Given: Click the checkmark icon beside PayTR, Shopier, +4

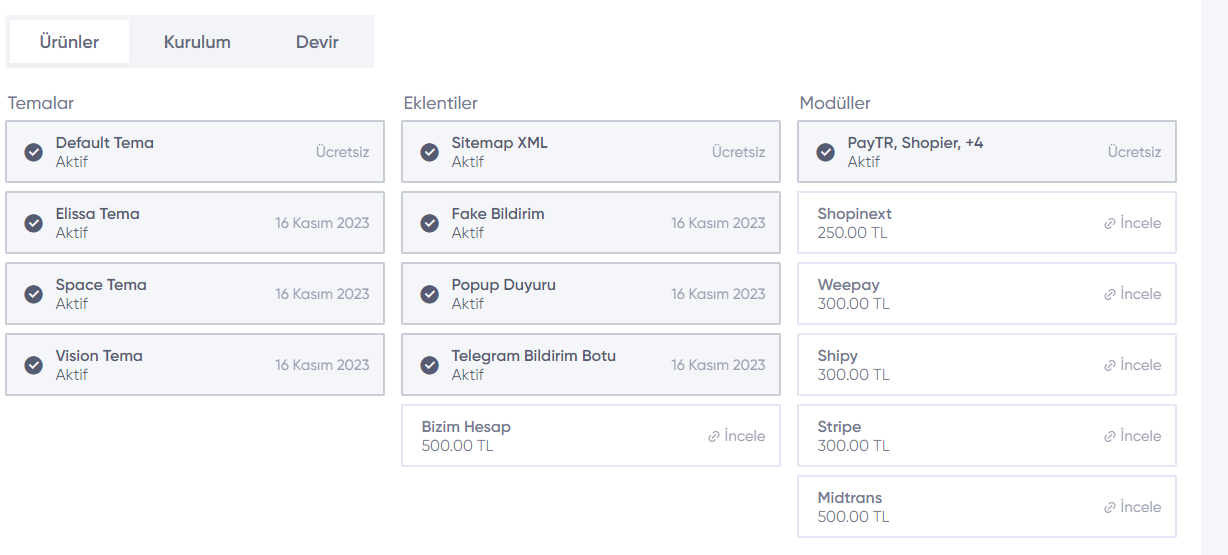Looking at the screenshot, I should tap(826, 152).
